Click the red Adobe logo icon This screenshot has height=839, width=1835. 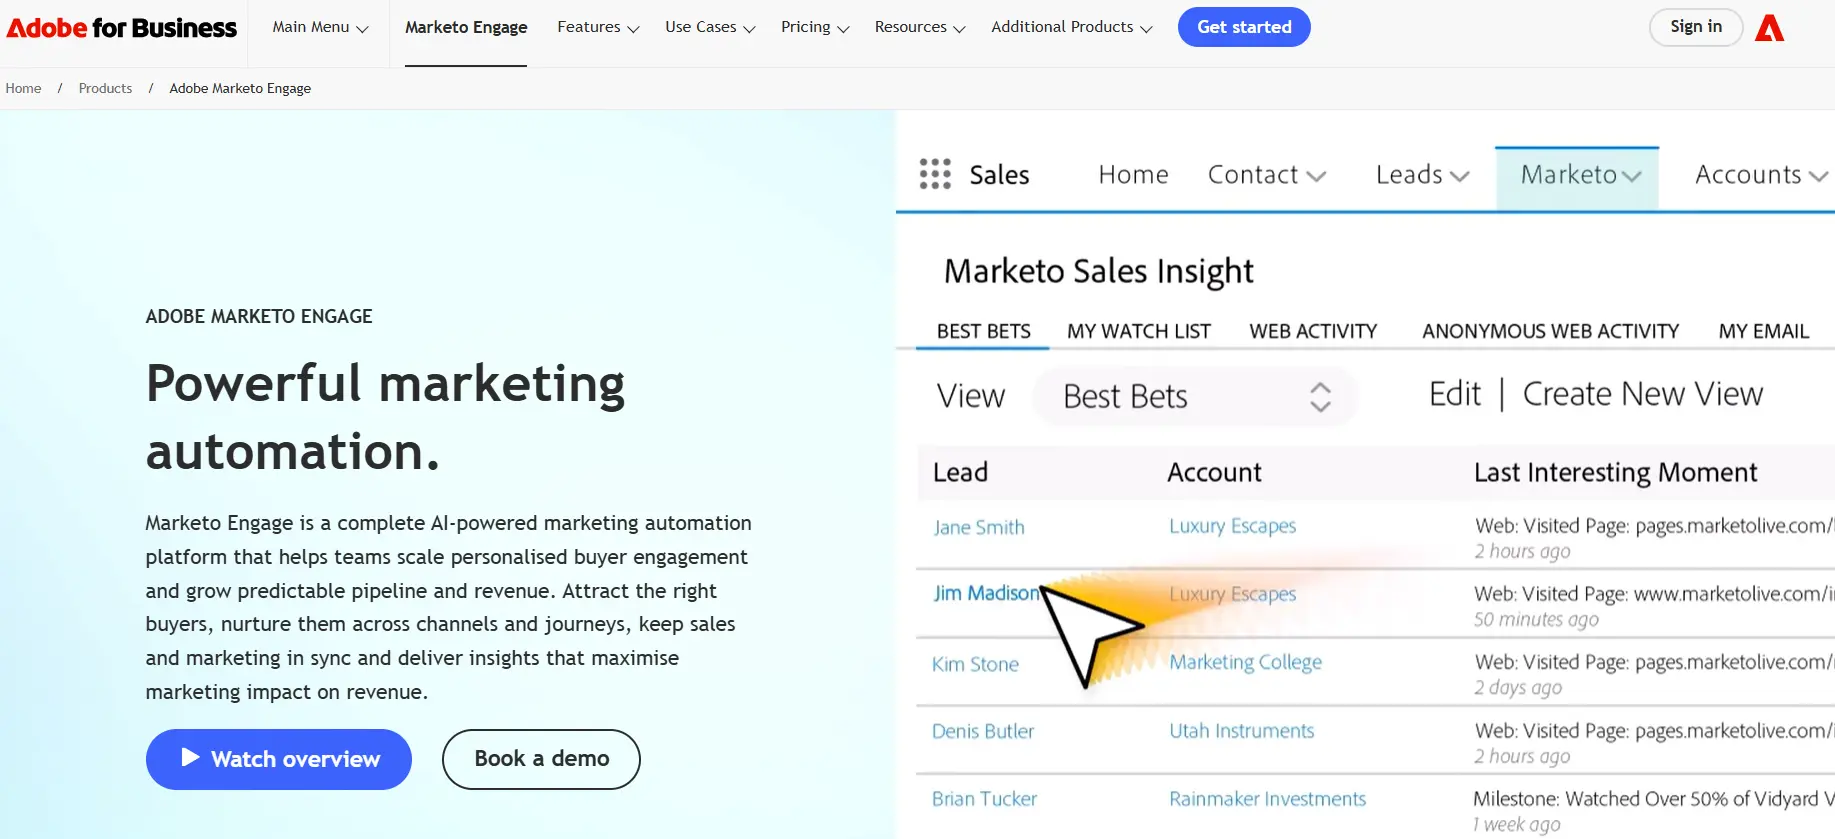point(1769,28)
